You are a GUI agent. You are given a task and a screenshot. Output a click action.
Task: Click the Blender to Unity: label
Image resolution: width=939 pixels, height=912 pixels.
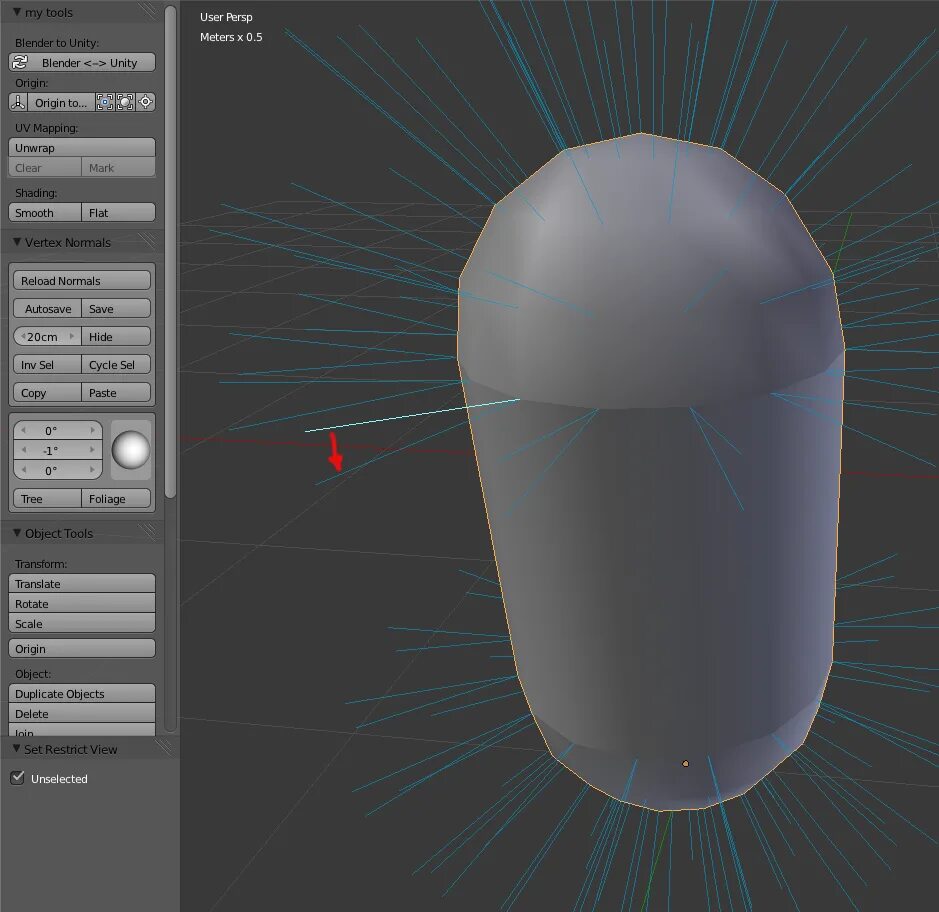(x=57, y=43)
